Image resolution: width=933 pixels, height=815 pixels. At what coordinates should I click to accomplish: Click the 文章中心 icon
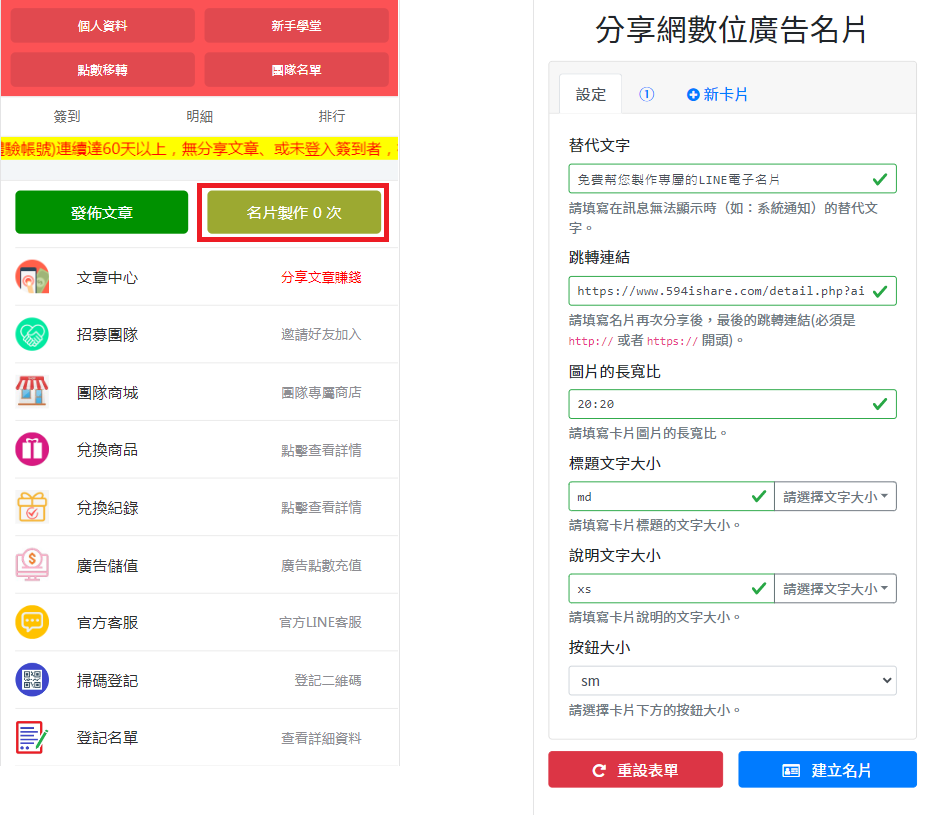[32, 277]
